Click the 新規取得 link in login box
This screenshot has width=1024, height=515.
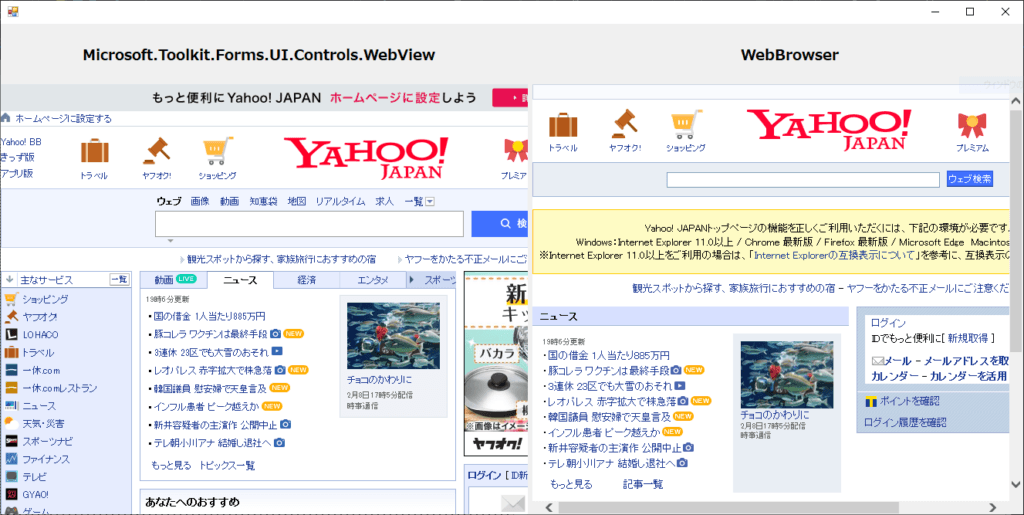point(967,338)
